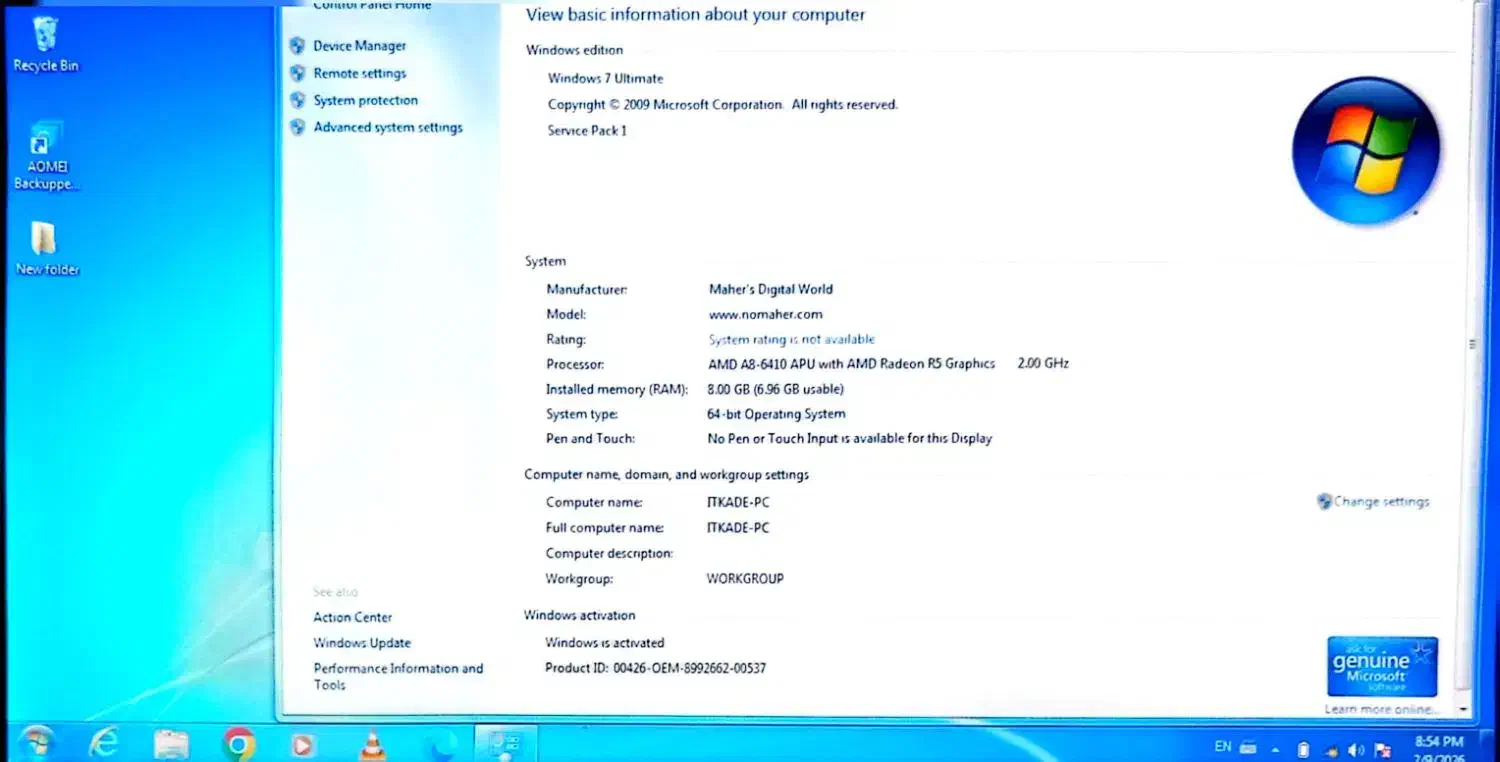Viewport: 1500px width, 762px height.
Task: Open Action Center link
Action: coord(352,618)
